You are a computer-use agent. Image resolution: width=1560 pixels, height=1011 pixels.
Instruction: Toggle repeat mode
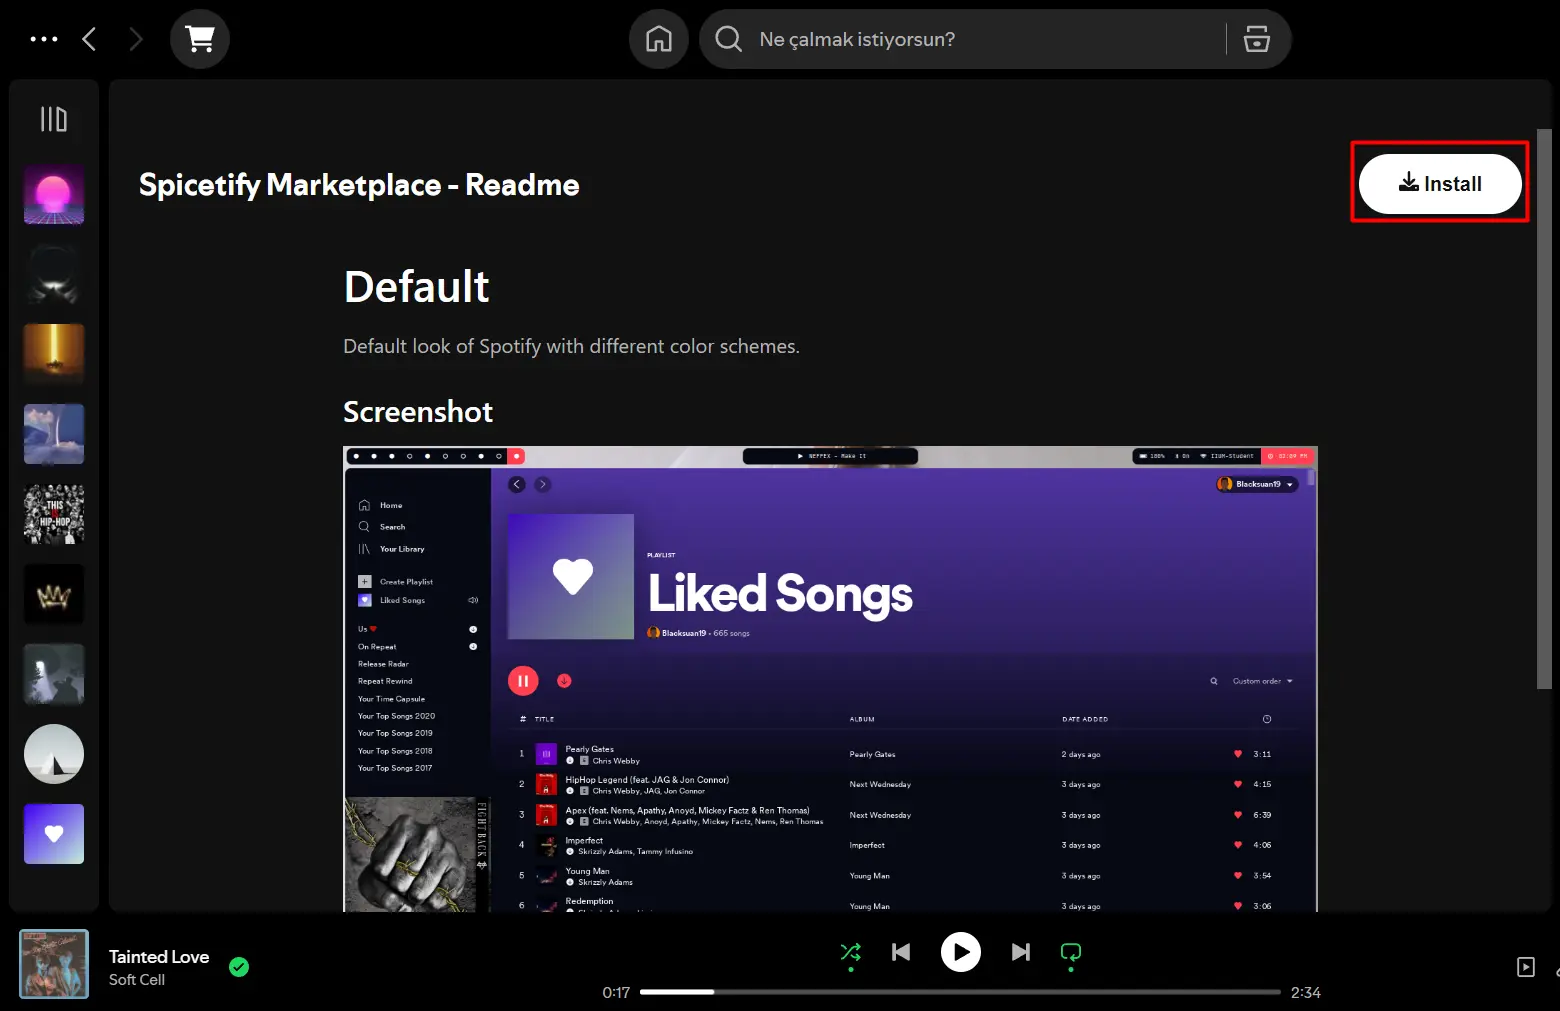[x=1071, y=952]
